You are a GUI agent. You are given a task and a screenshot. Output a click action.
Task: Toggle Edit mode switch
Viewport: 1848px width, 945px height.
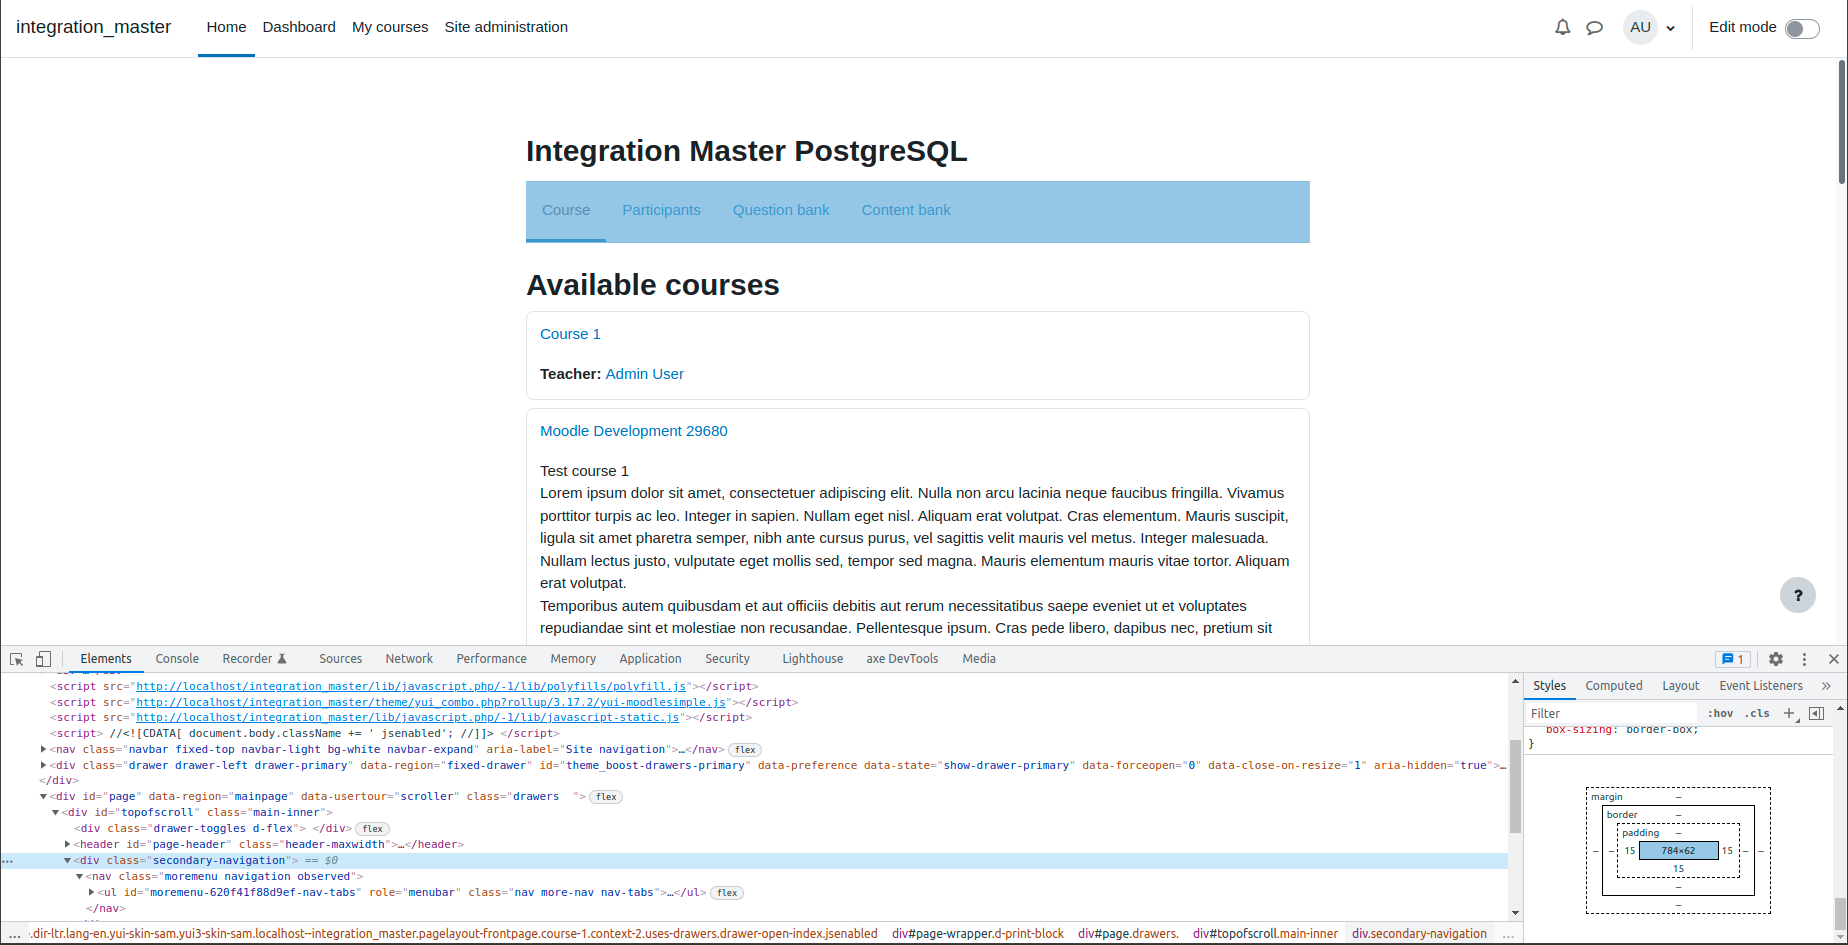[x=1802, y=29]
